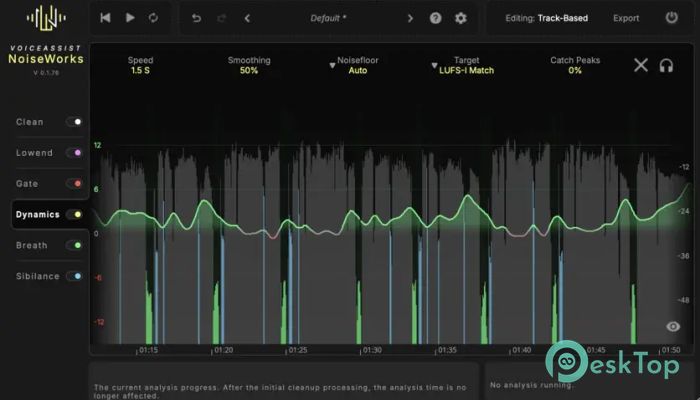This screenshot has height=400, width=700.
Task: Toggle the Gate module switch
Action: pos(75,183)
